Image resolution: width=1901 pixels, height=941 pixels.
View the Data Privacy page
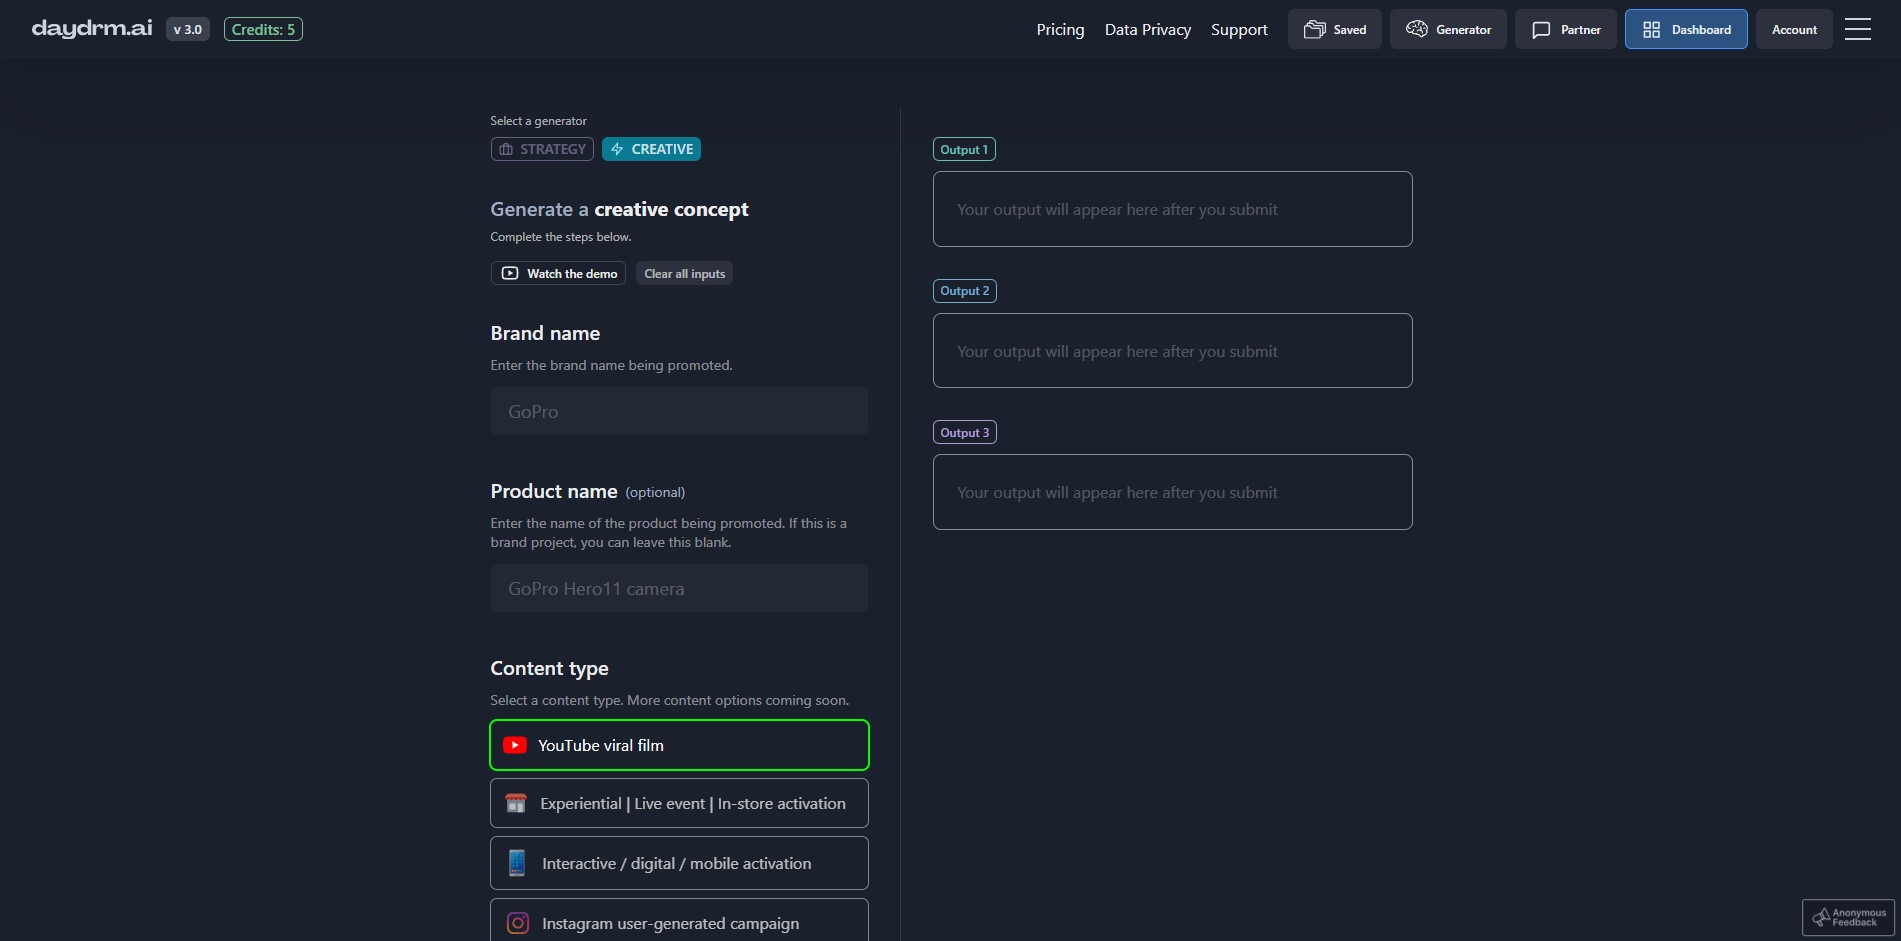point(1148,29)
